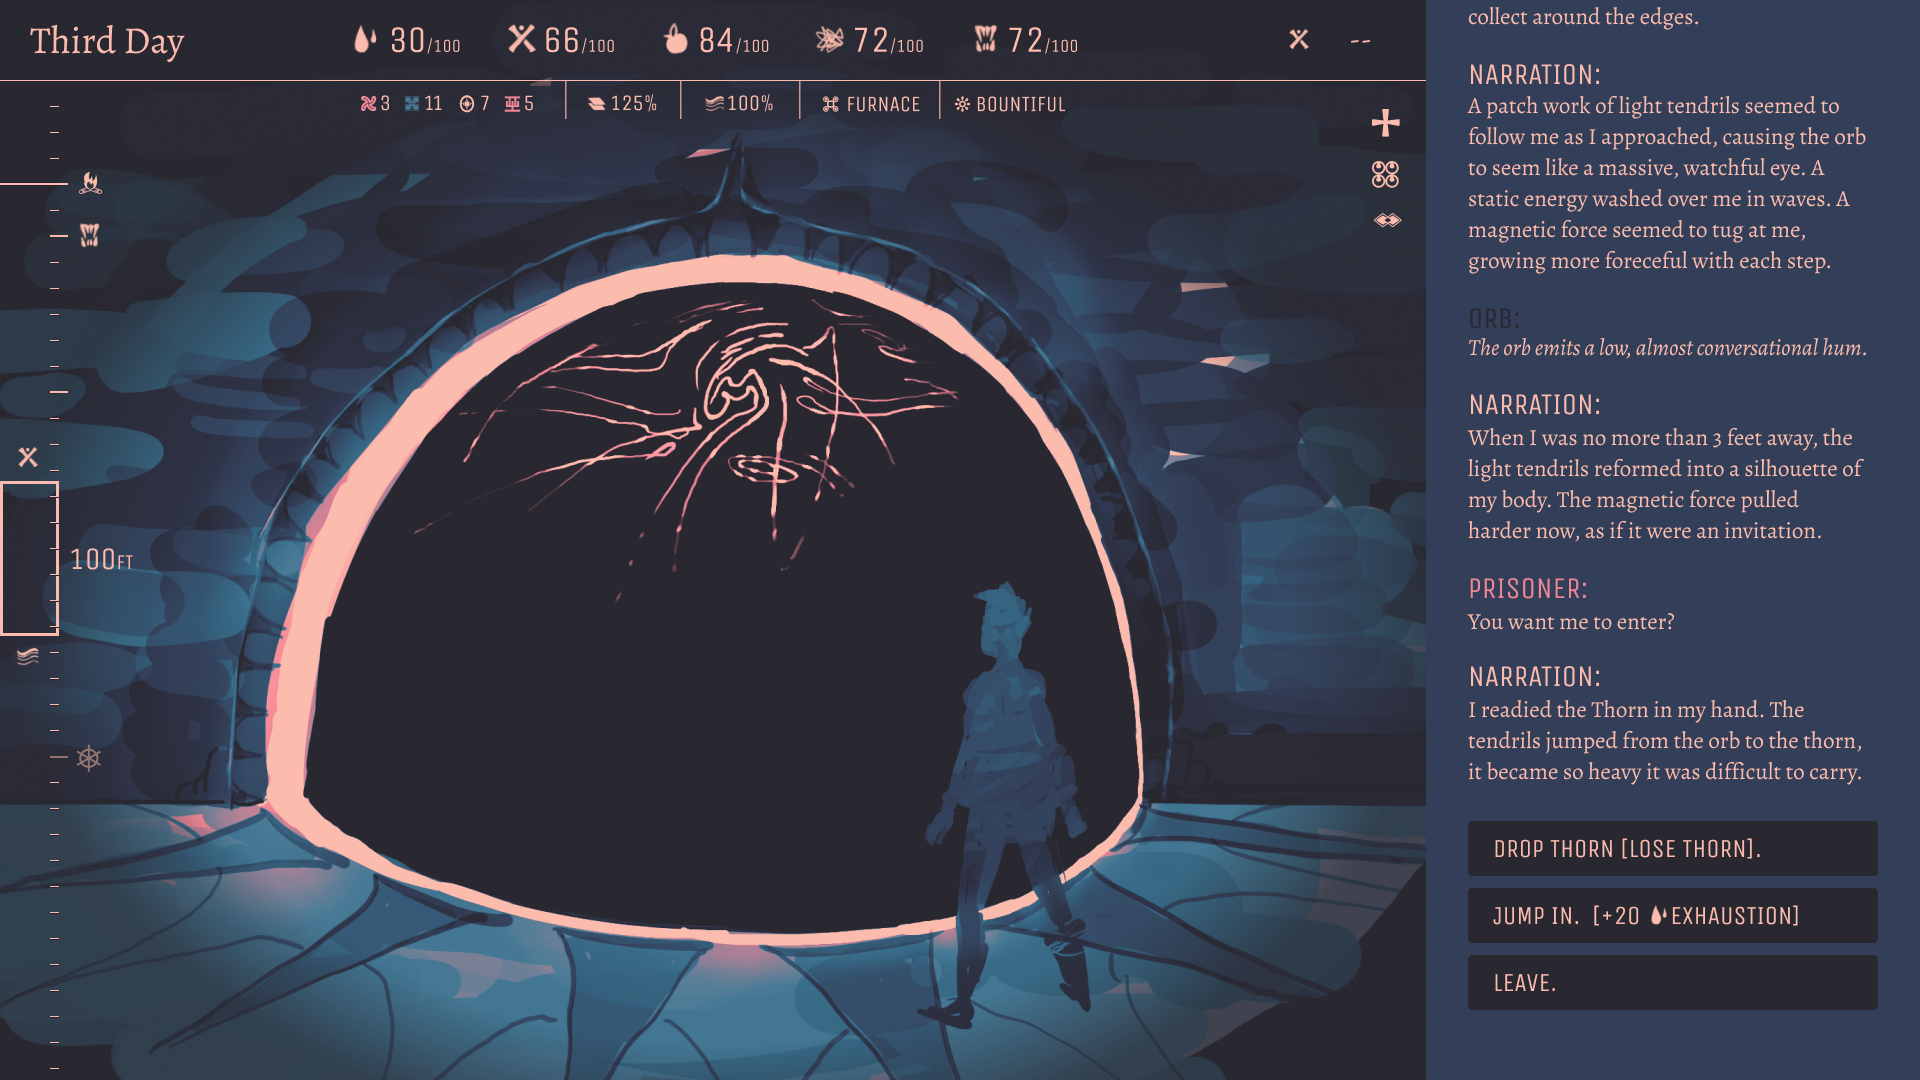This screenshot has width=1920, height=1080.
Task: Choose Jump In +20 Exhaustion option
Action: coord(1672,916)
